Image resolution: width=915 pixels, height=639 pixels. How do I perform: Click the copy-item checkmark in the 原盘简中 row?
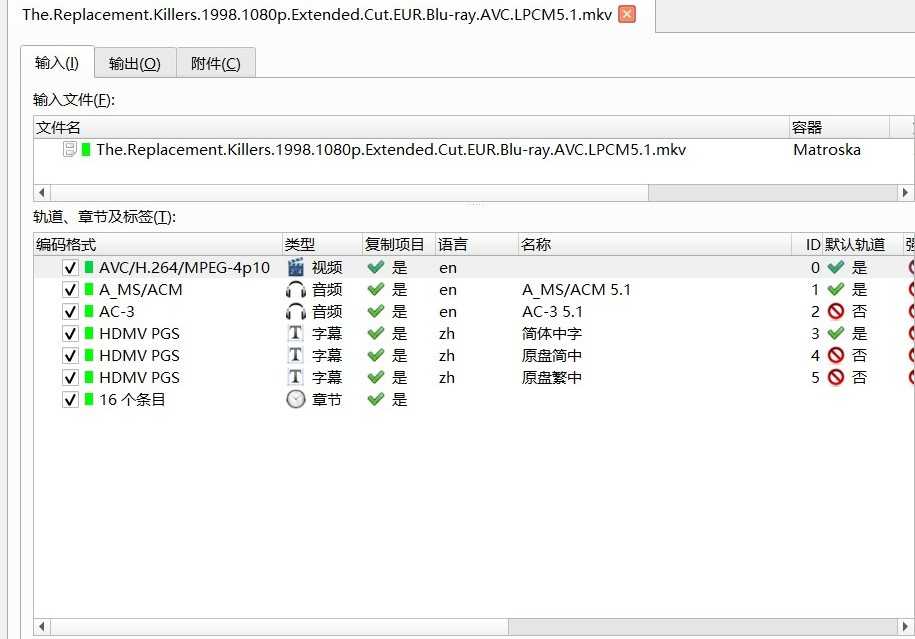376,355
